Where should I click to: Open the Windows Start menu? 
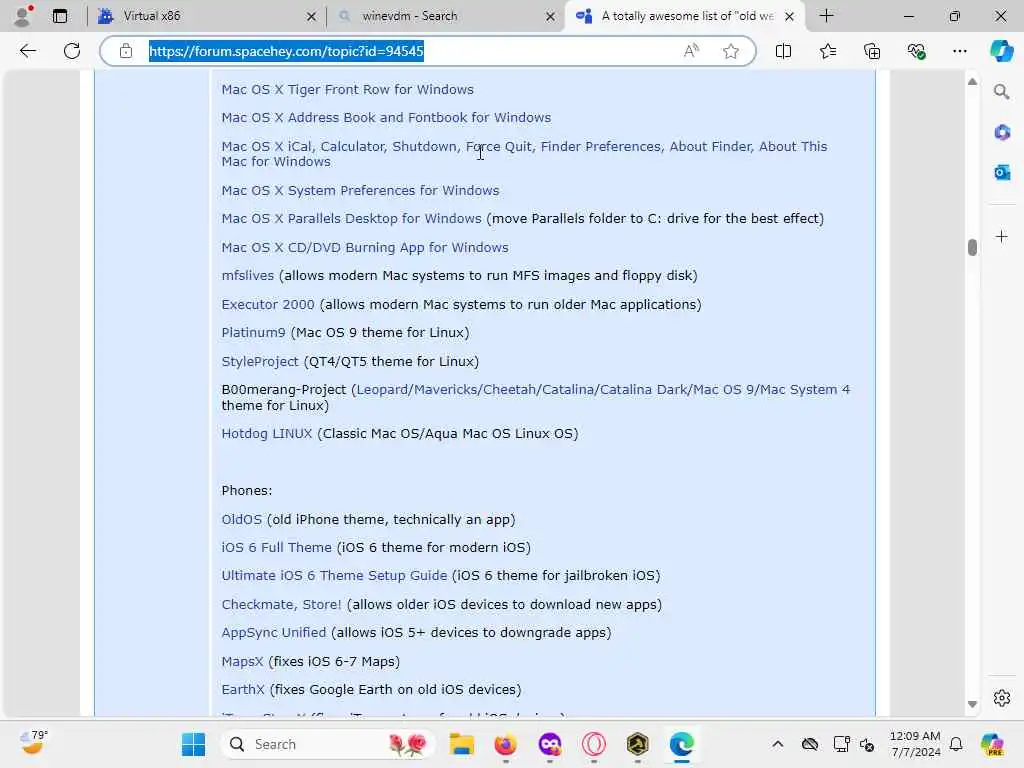click(x=193, y=744)
